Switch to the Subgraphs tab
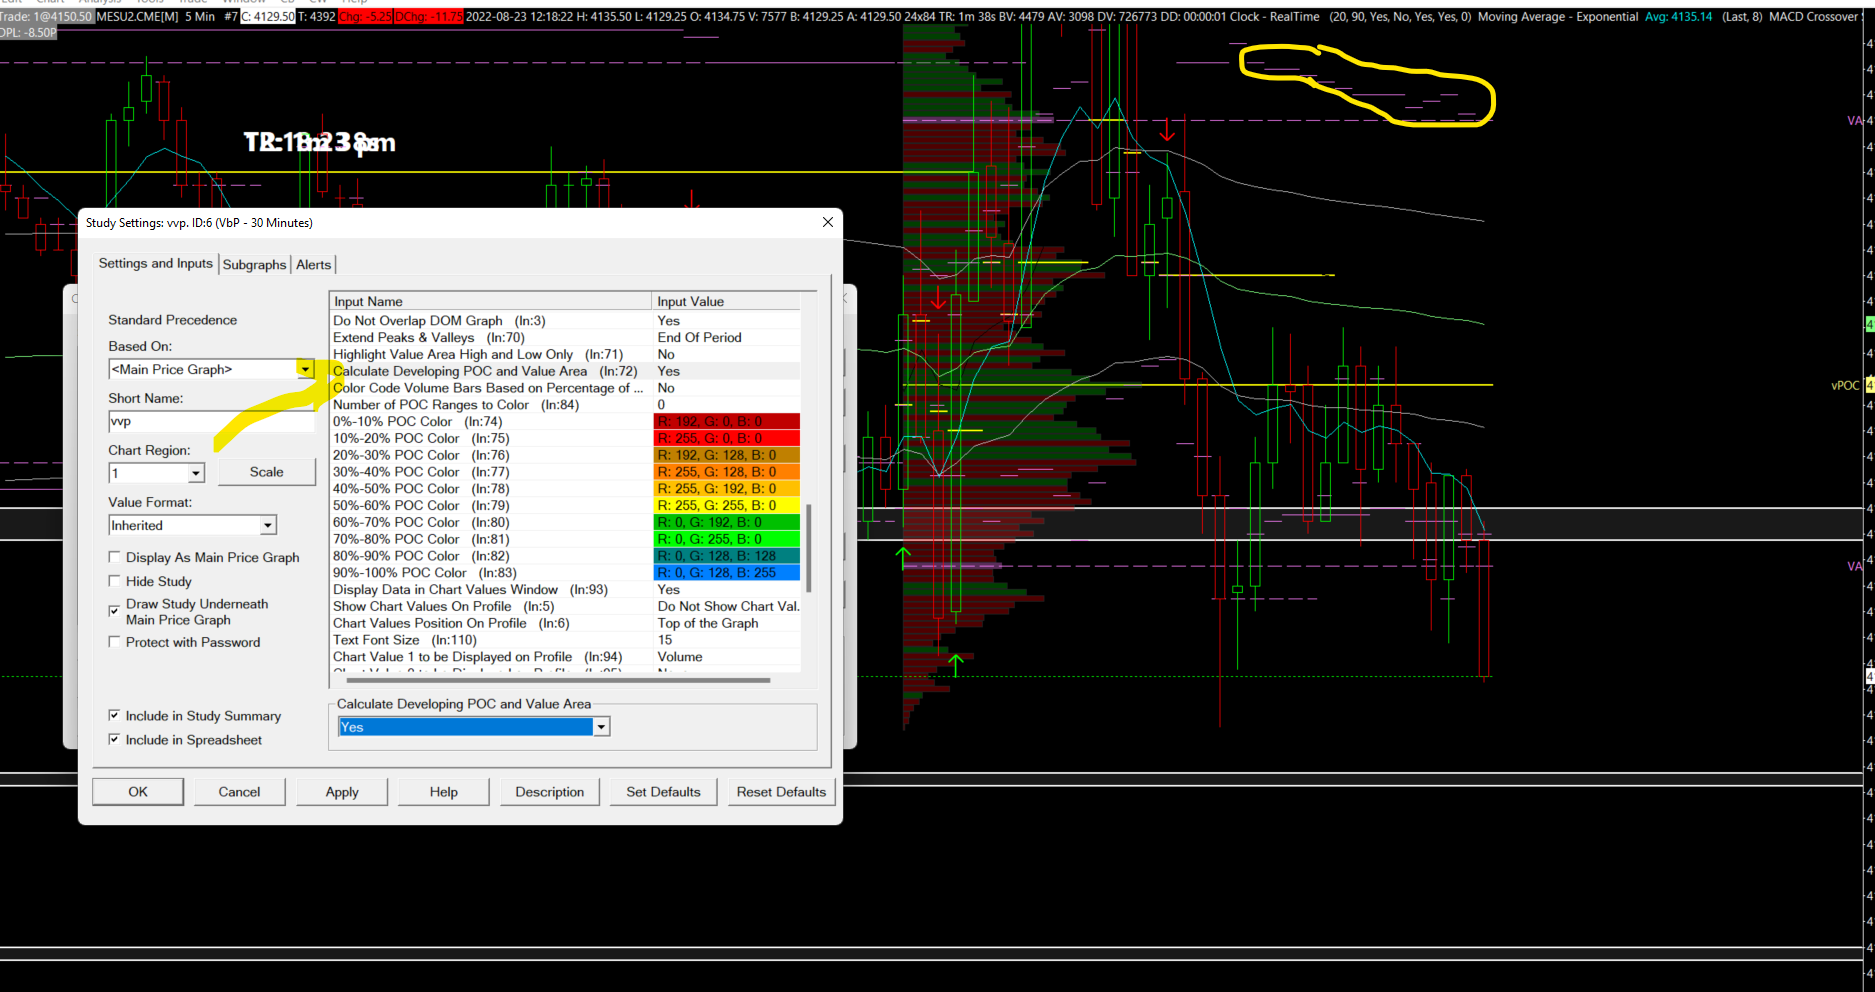The image size is (1875, 992). (254, 265)
